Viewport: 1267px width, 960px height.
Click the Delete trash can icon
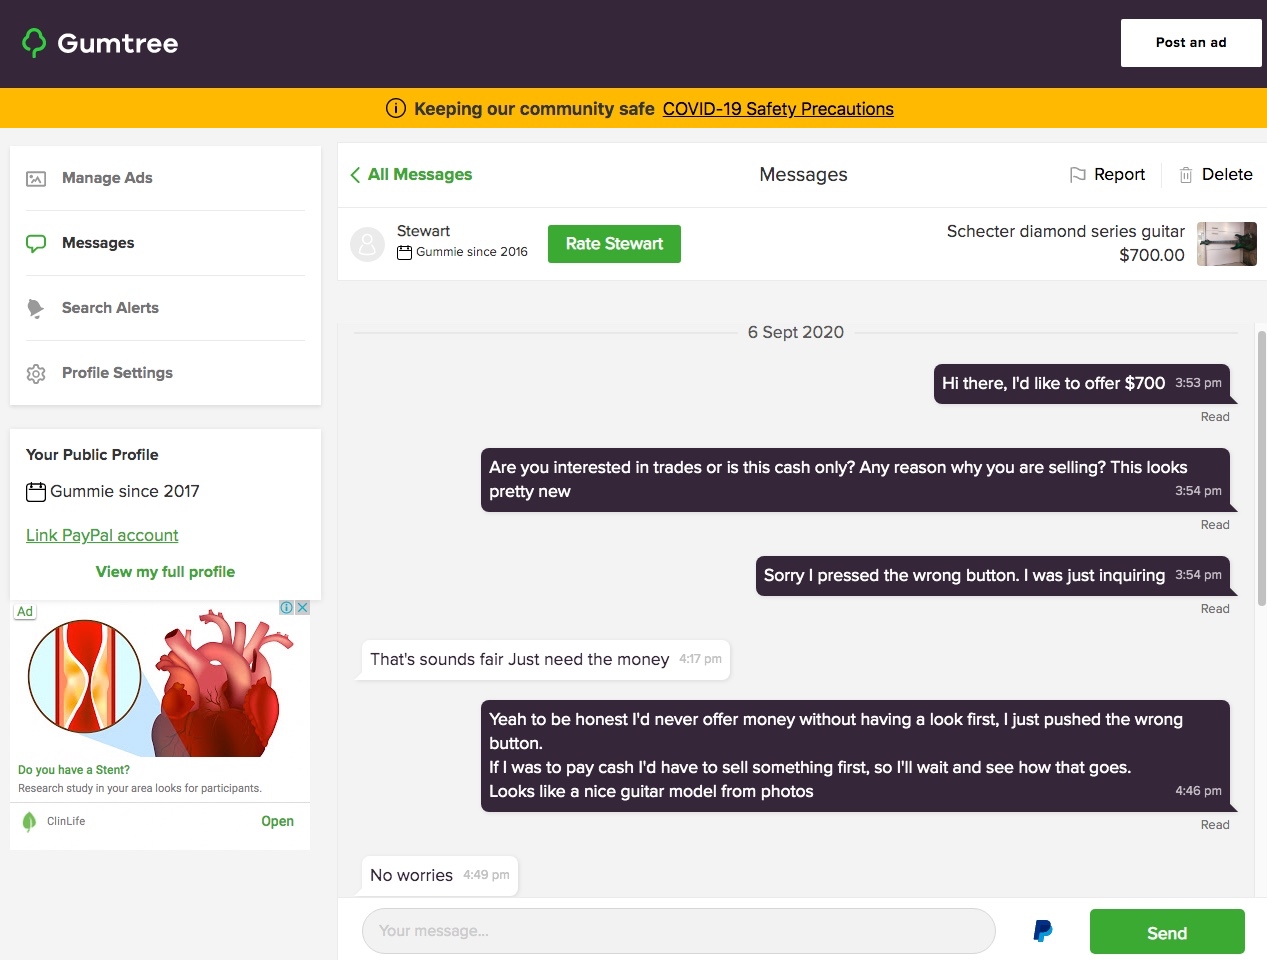tap(1185, 175)
